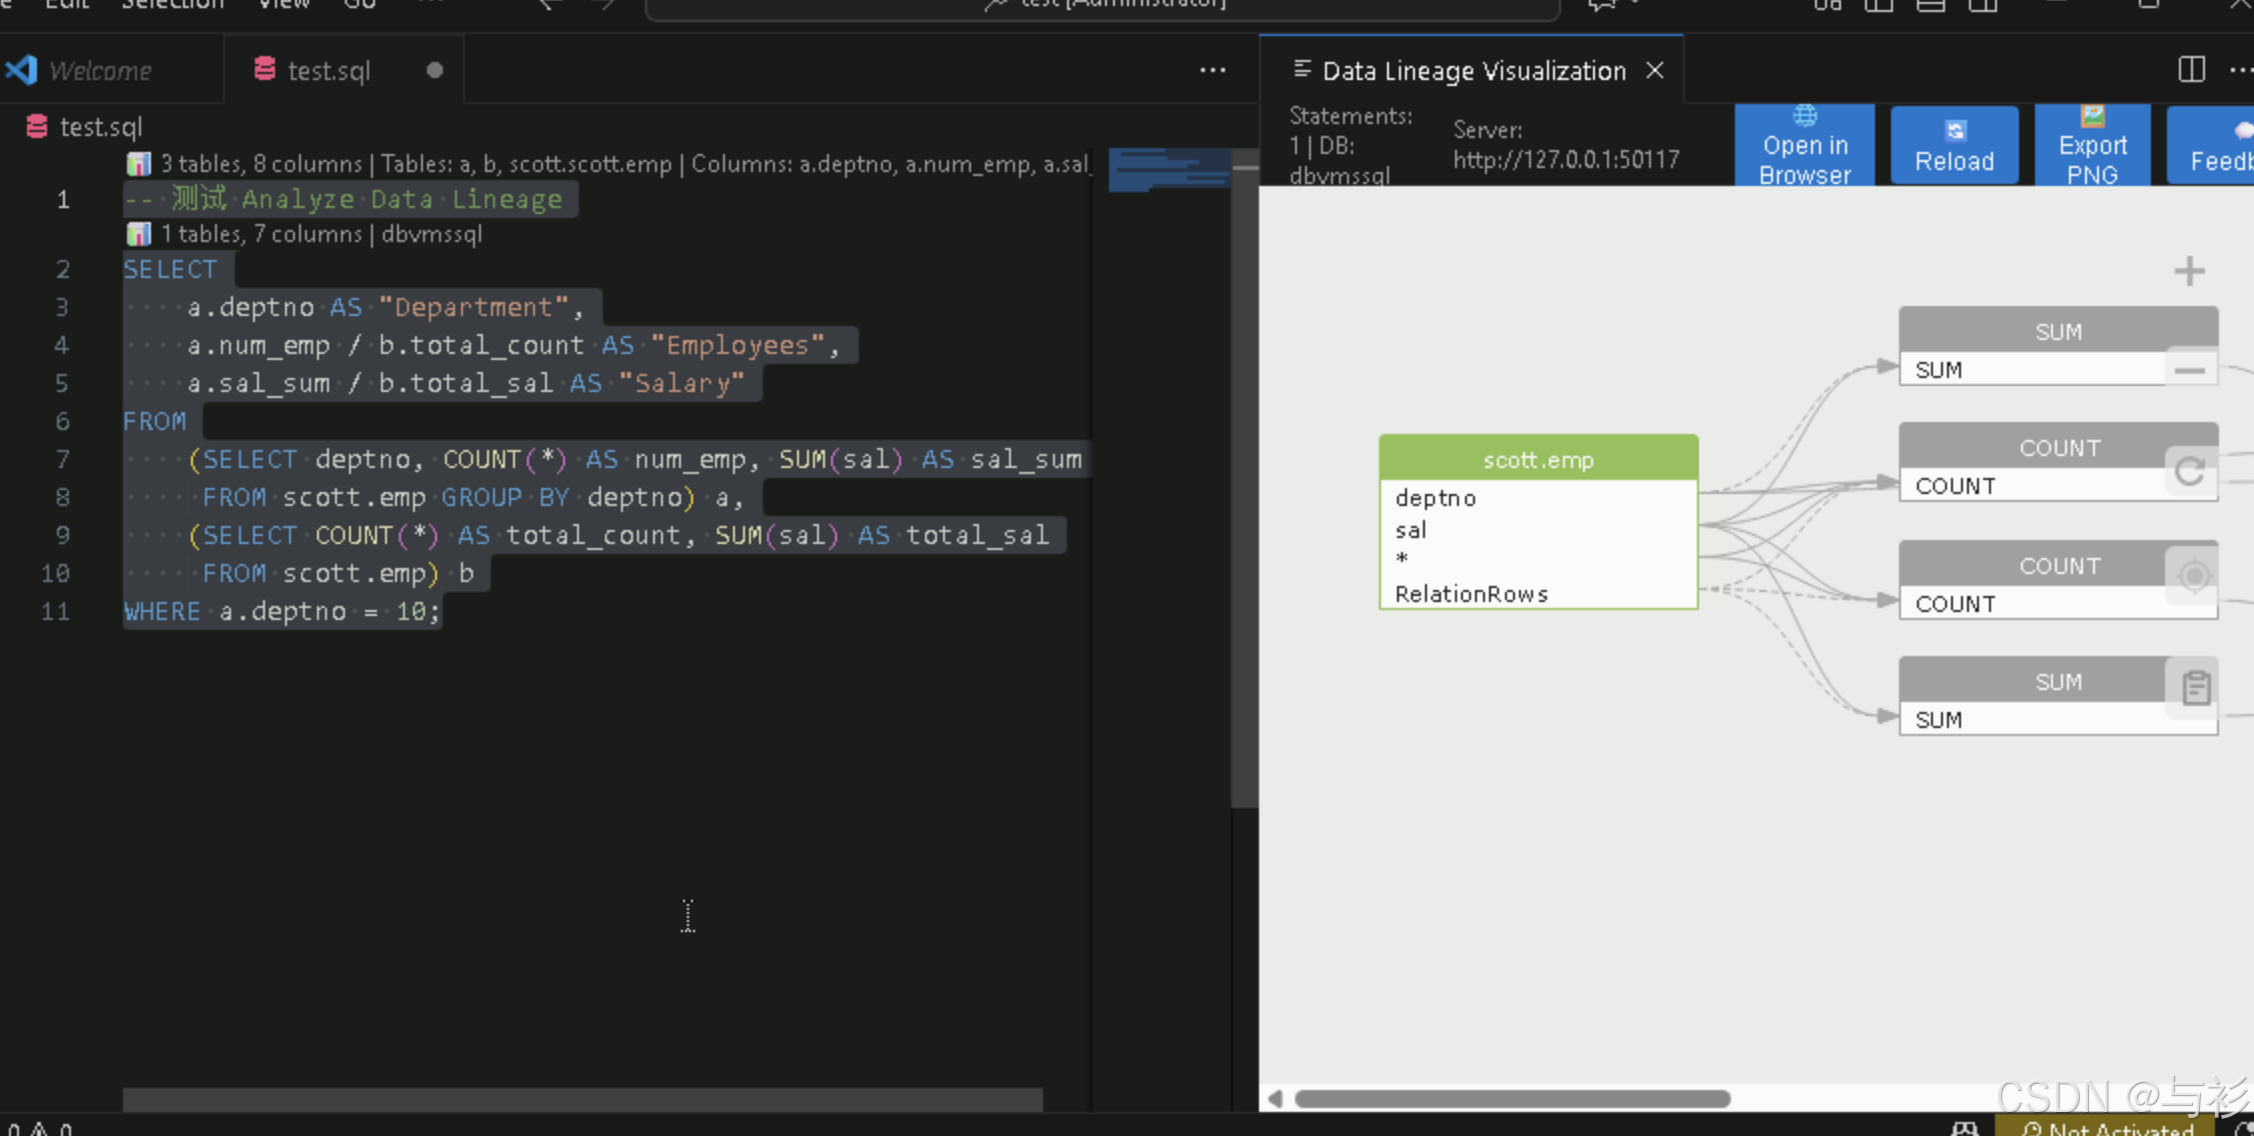Screen dimensions: 2254x1136
Task: Switch to the Welcome tab
Action: (100, 71)
